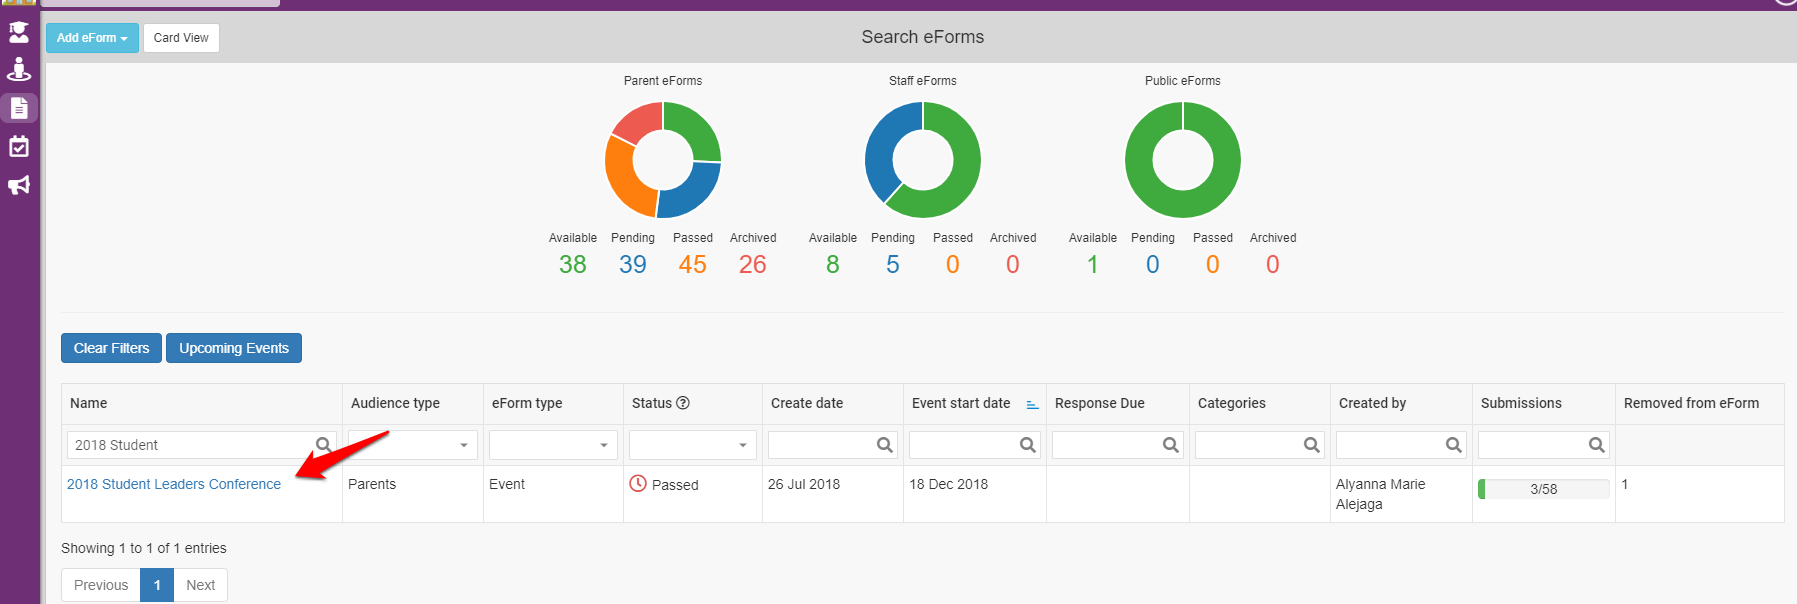Click the Parent eForms donut chart
This screenshot has height=604, width=1797.
(x=663, y=160)
